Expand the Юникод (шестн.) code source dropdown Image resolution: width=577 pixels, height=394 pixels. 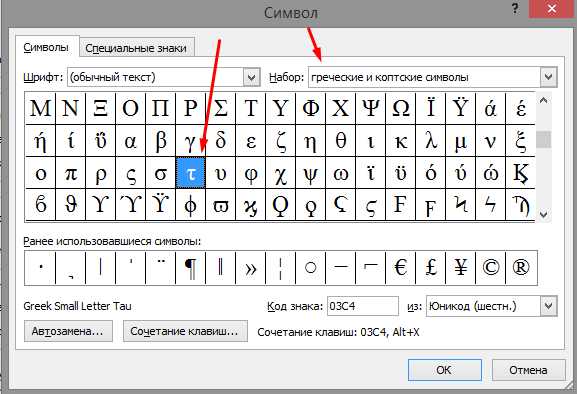548,306
